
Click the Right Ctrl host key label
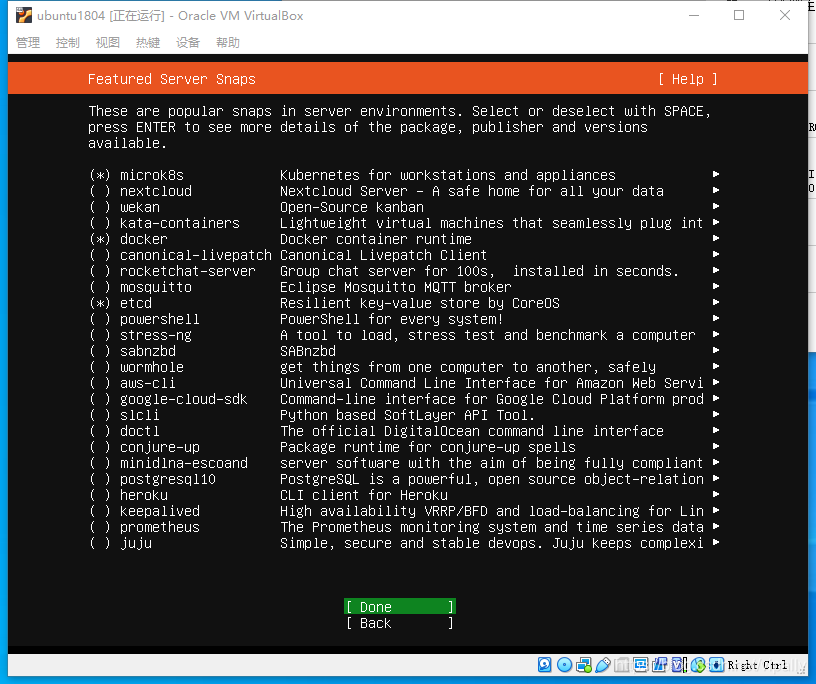(757, 665)
